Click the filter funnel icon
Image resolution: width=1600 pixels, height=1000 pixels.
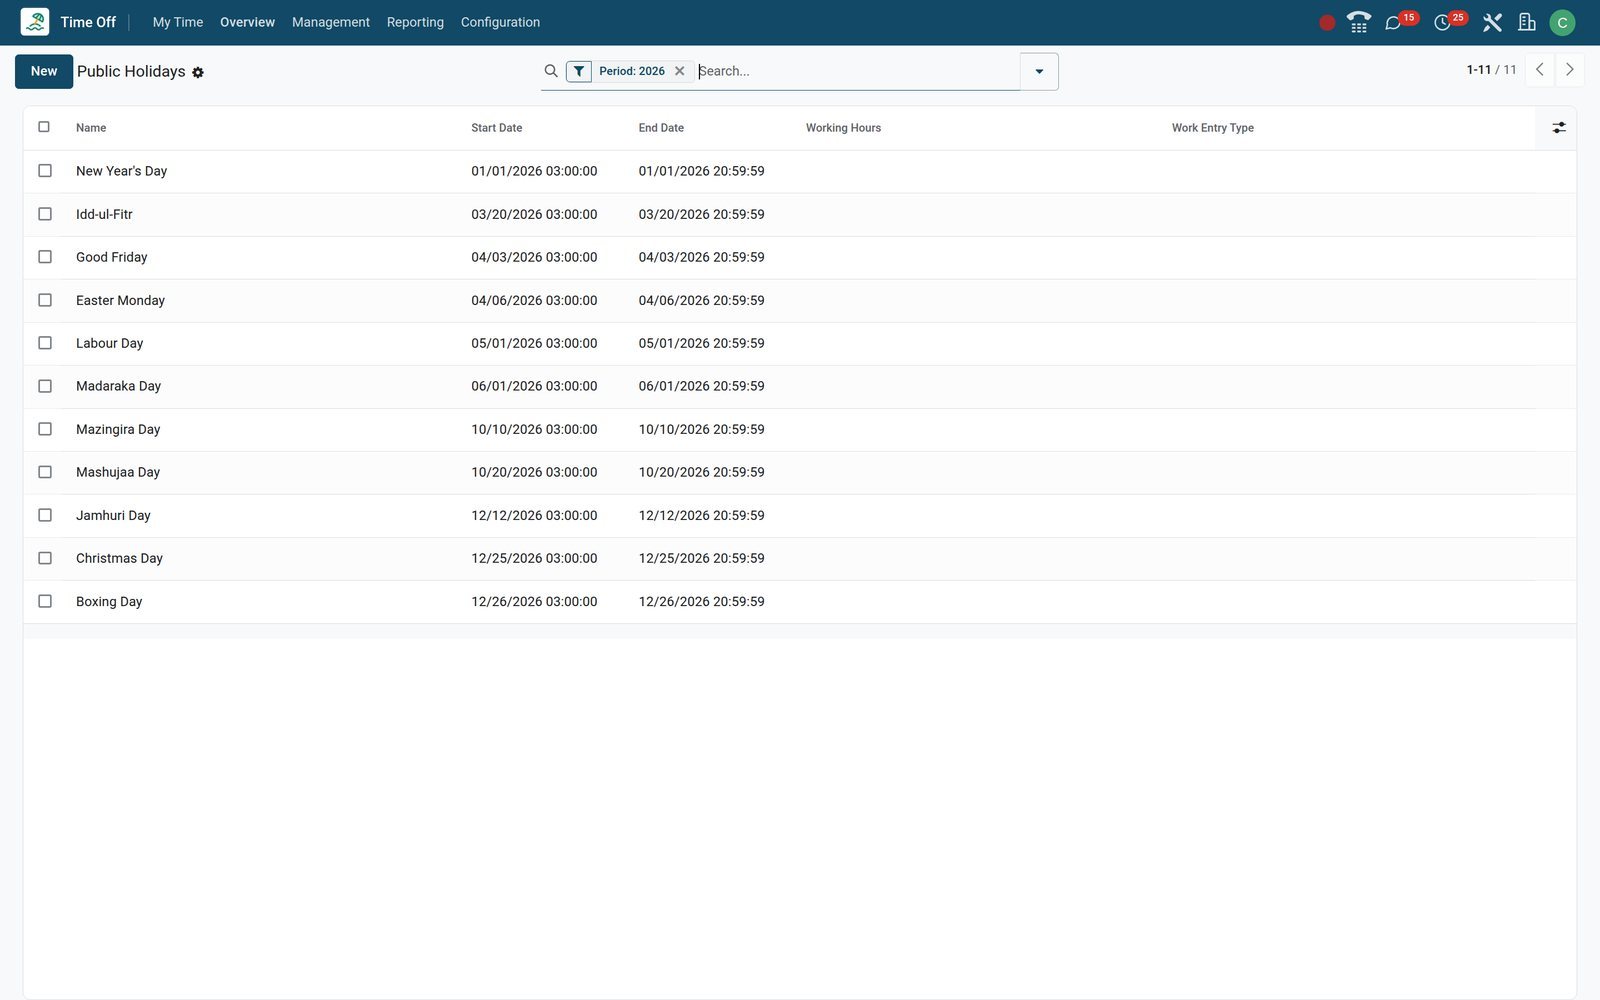pyautogui.click(x=579, y=71)
